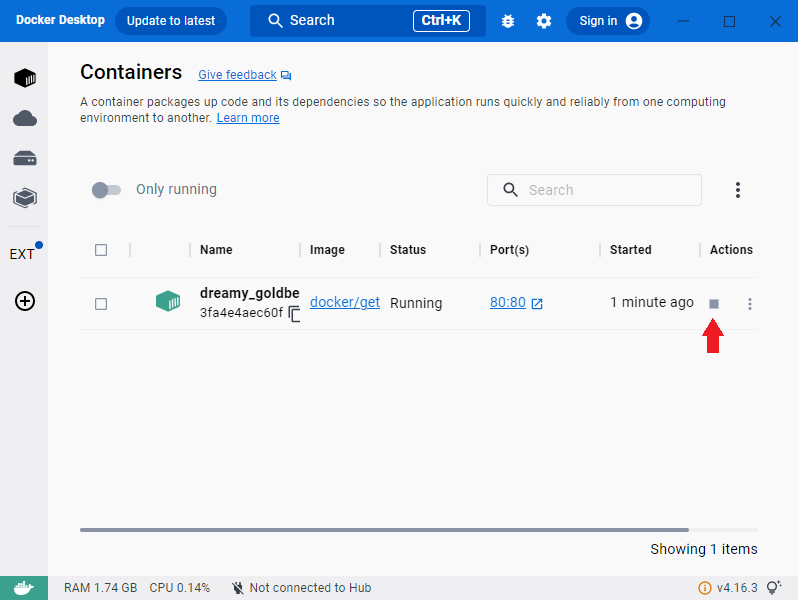Open the docker/get image link

click(x=345, y=302)
